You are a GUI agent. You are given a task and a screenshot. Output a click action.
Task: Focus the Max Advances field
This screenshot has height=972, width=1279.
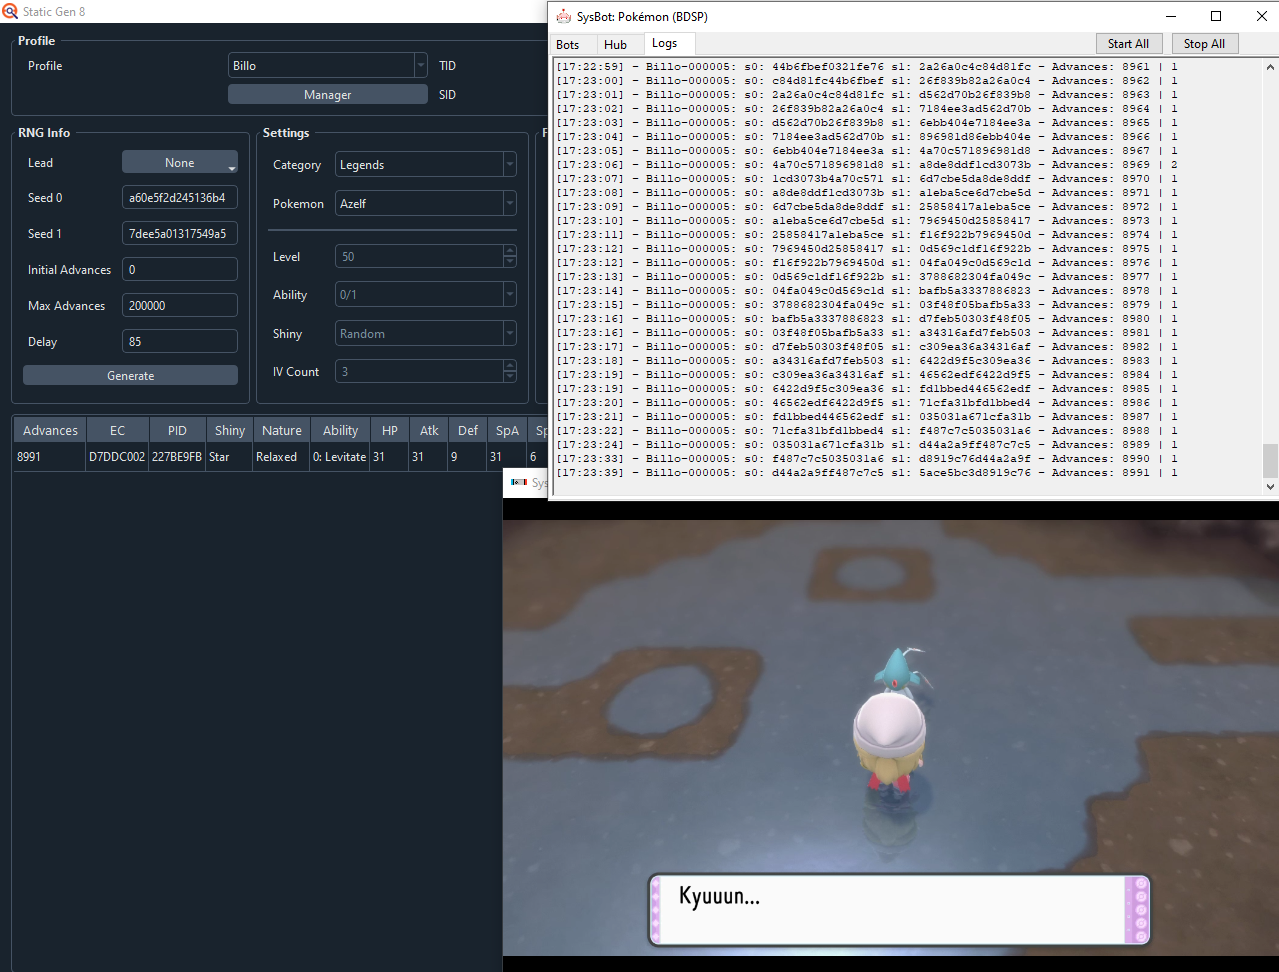[180, 306]
